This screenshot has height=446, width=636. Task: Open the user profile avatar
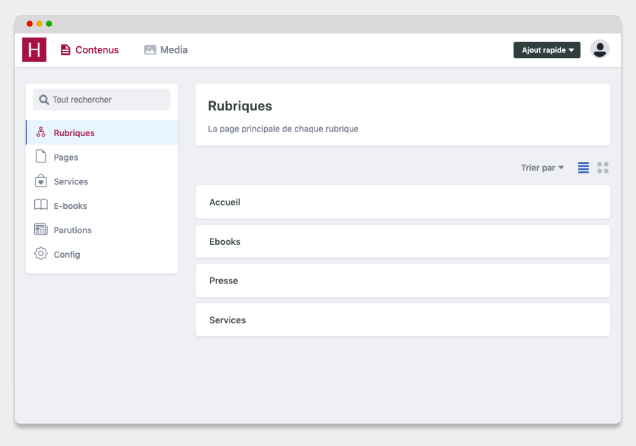click(599, 49)
